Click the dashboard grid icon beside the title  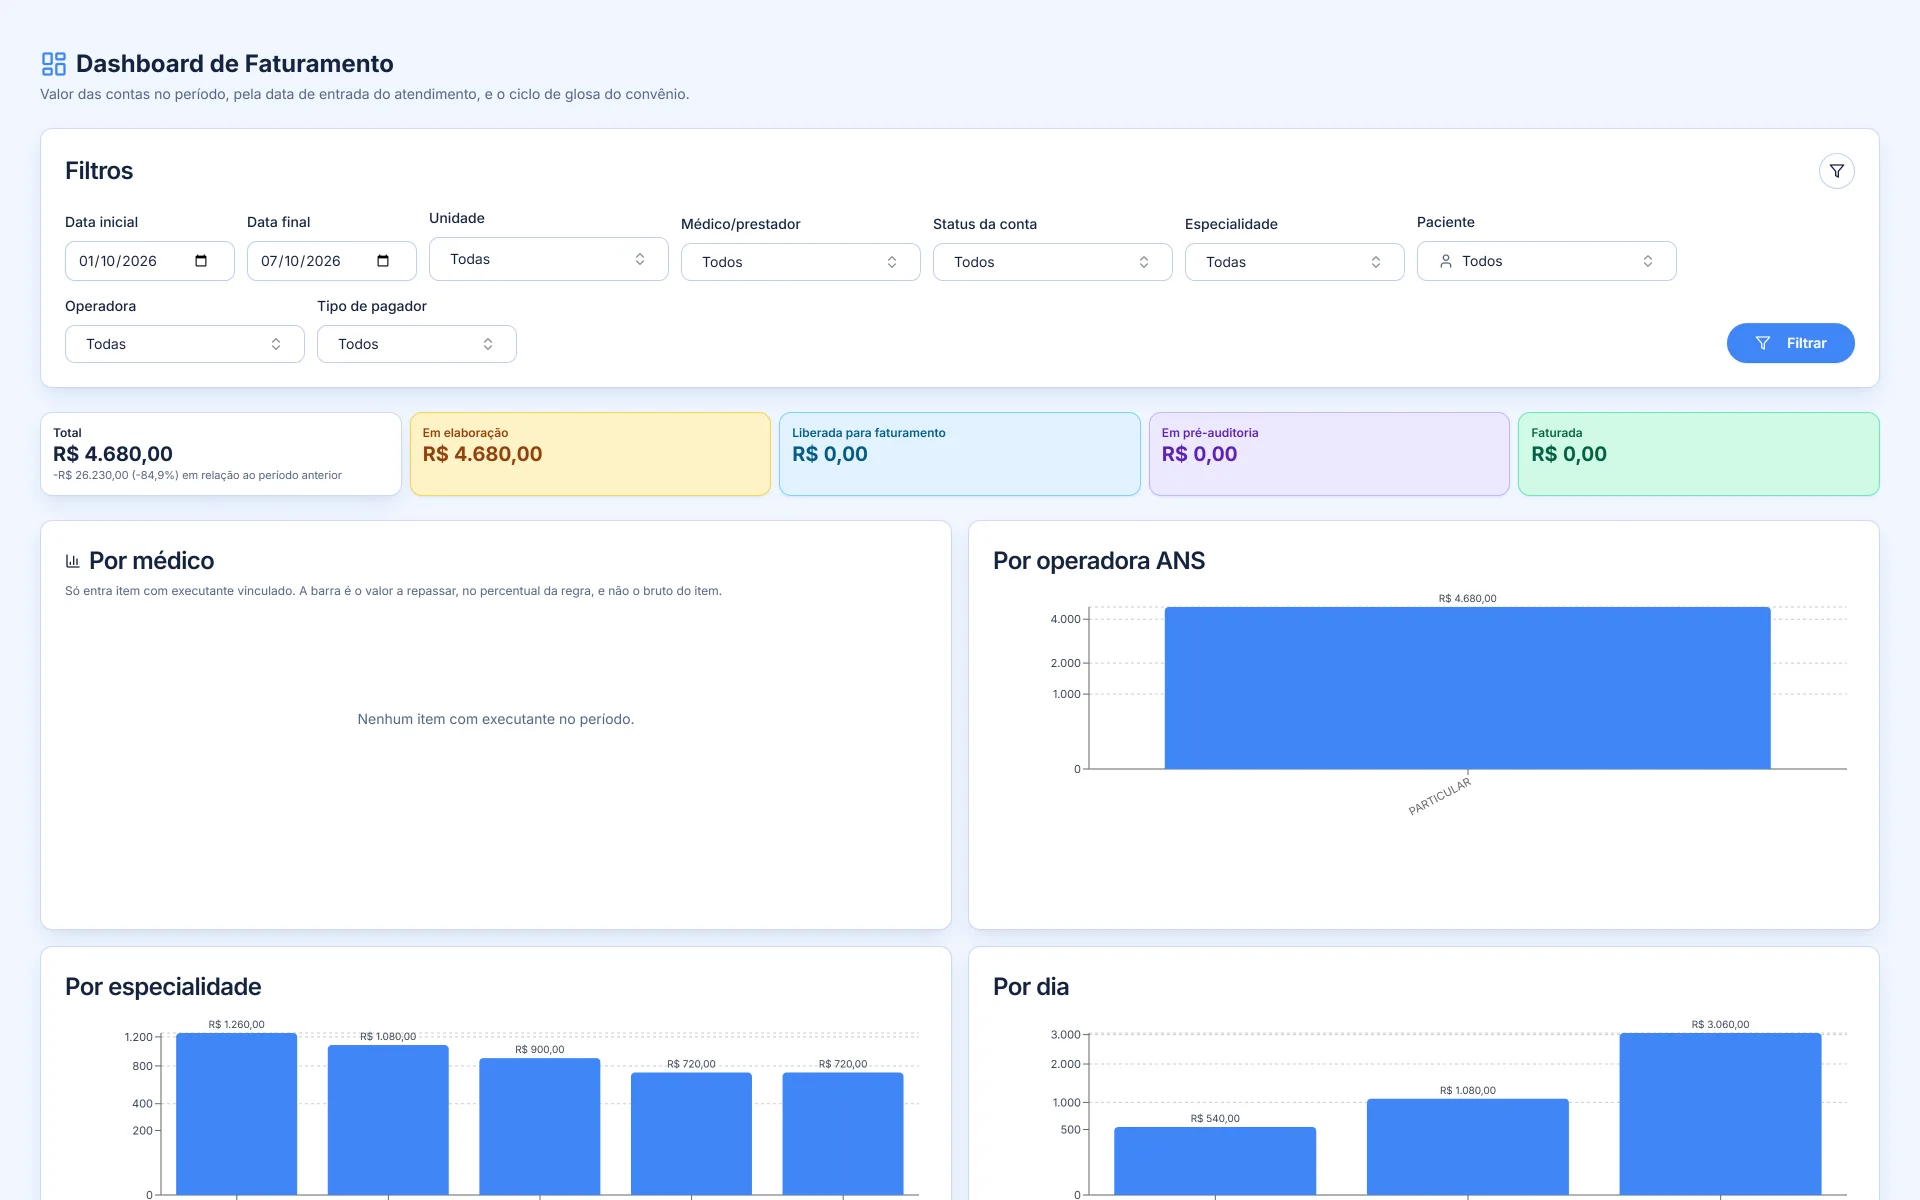pos(54,64)
